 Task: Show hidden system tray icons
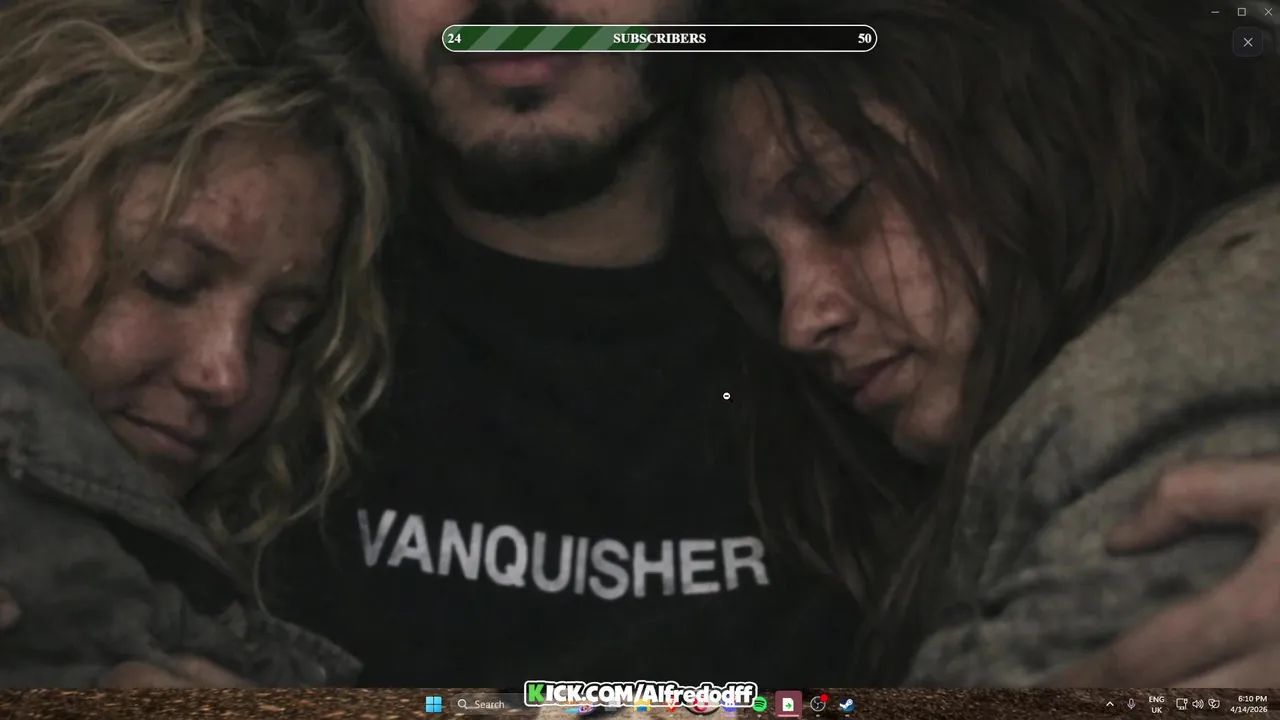pyautogui.click(x=1109, y=704)
